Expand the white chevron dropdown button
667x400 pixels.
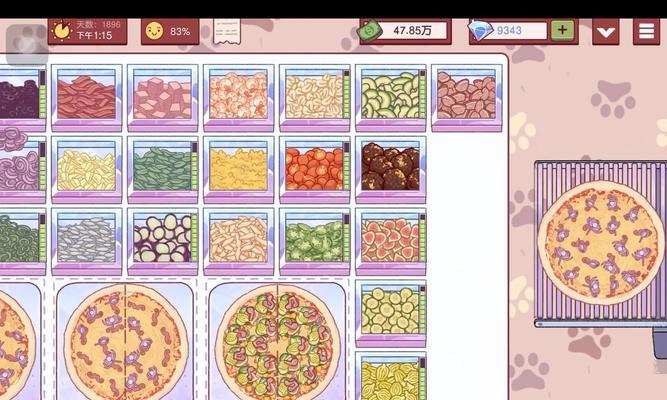pyautogui.click(x=605, y=31)
